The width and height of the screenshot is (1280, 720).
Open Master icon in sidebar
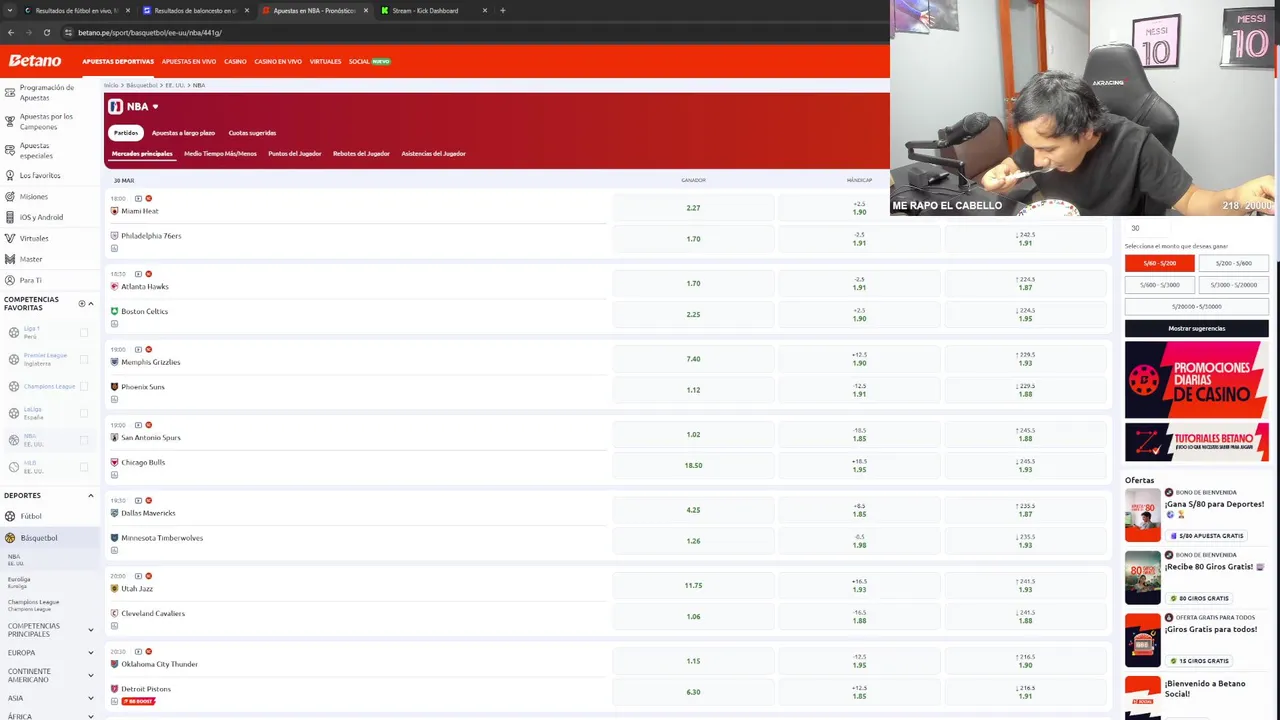coord(10,259)
